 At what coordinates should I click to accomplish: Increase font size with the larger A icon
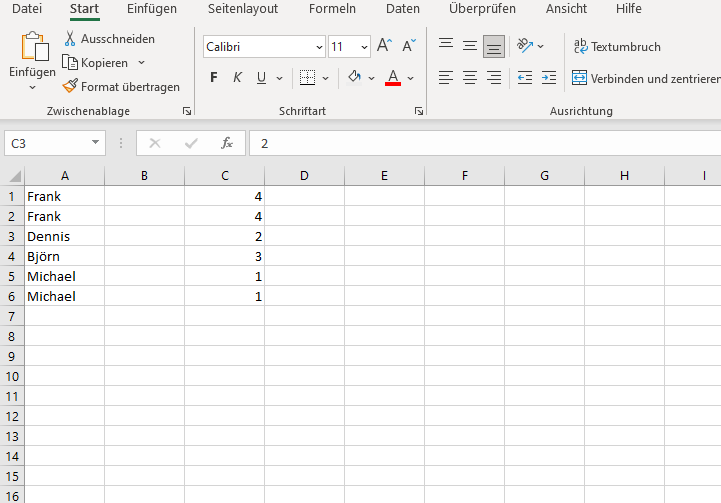pyautogui.click(x=384, y=46)
